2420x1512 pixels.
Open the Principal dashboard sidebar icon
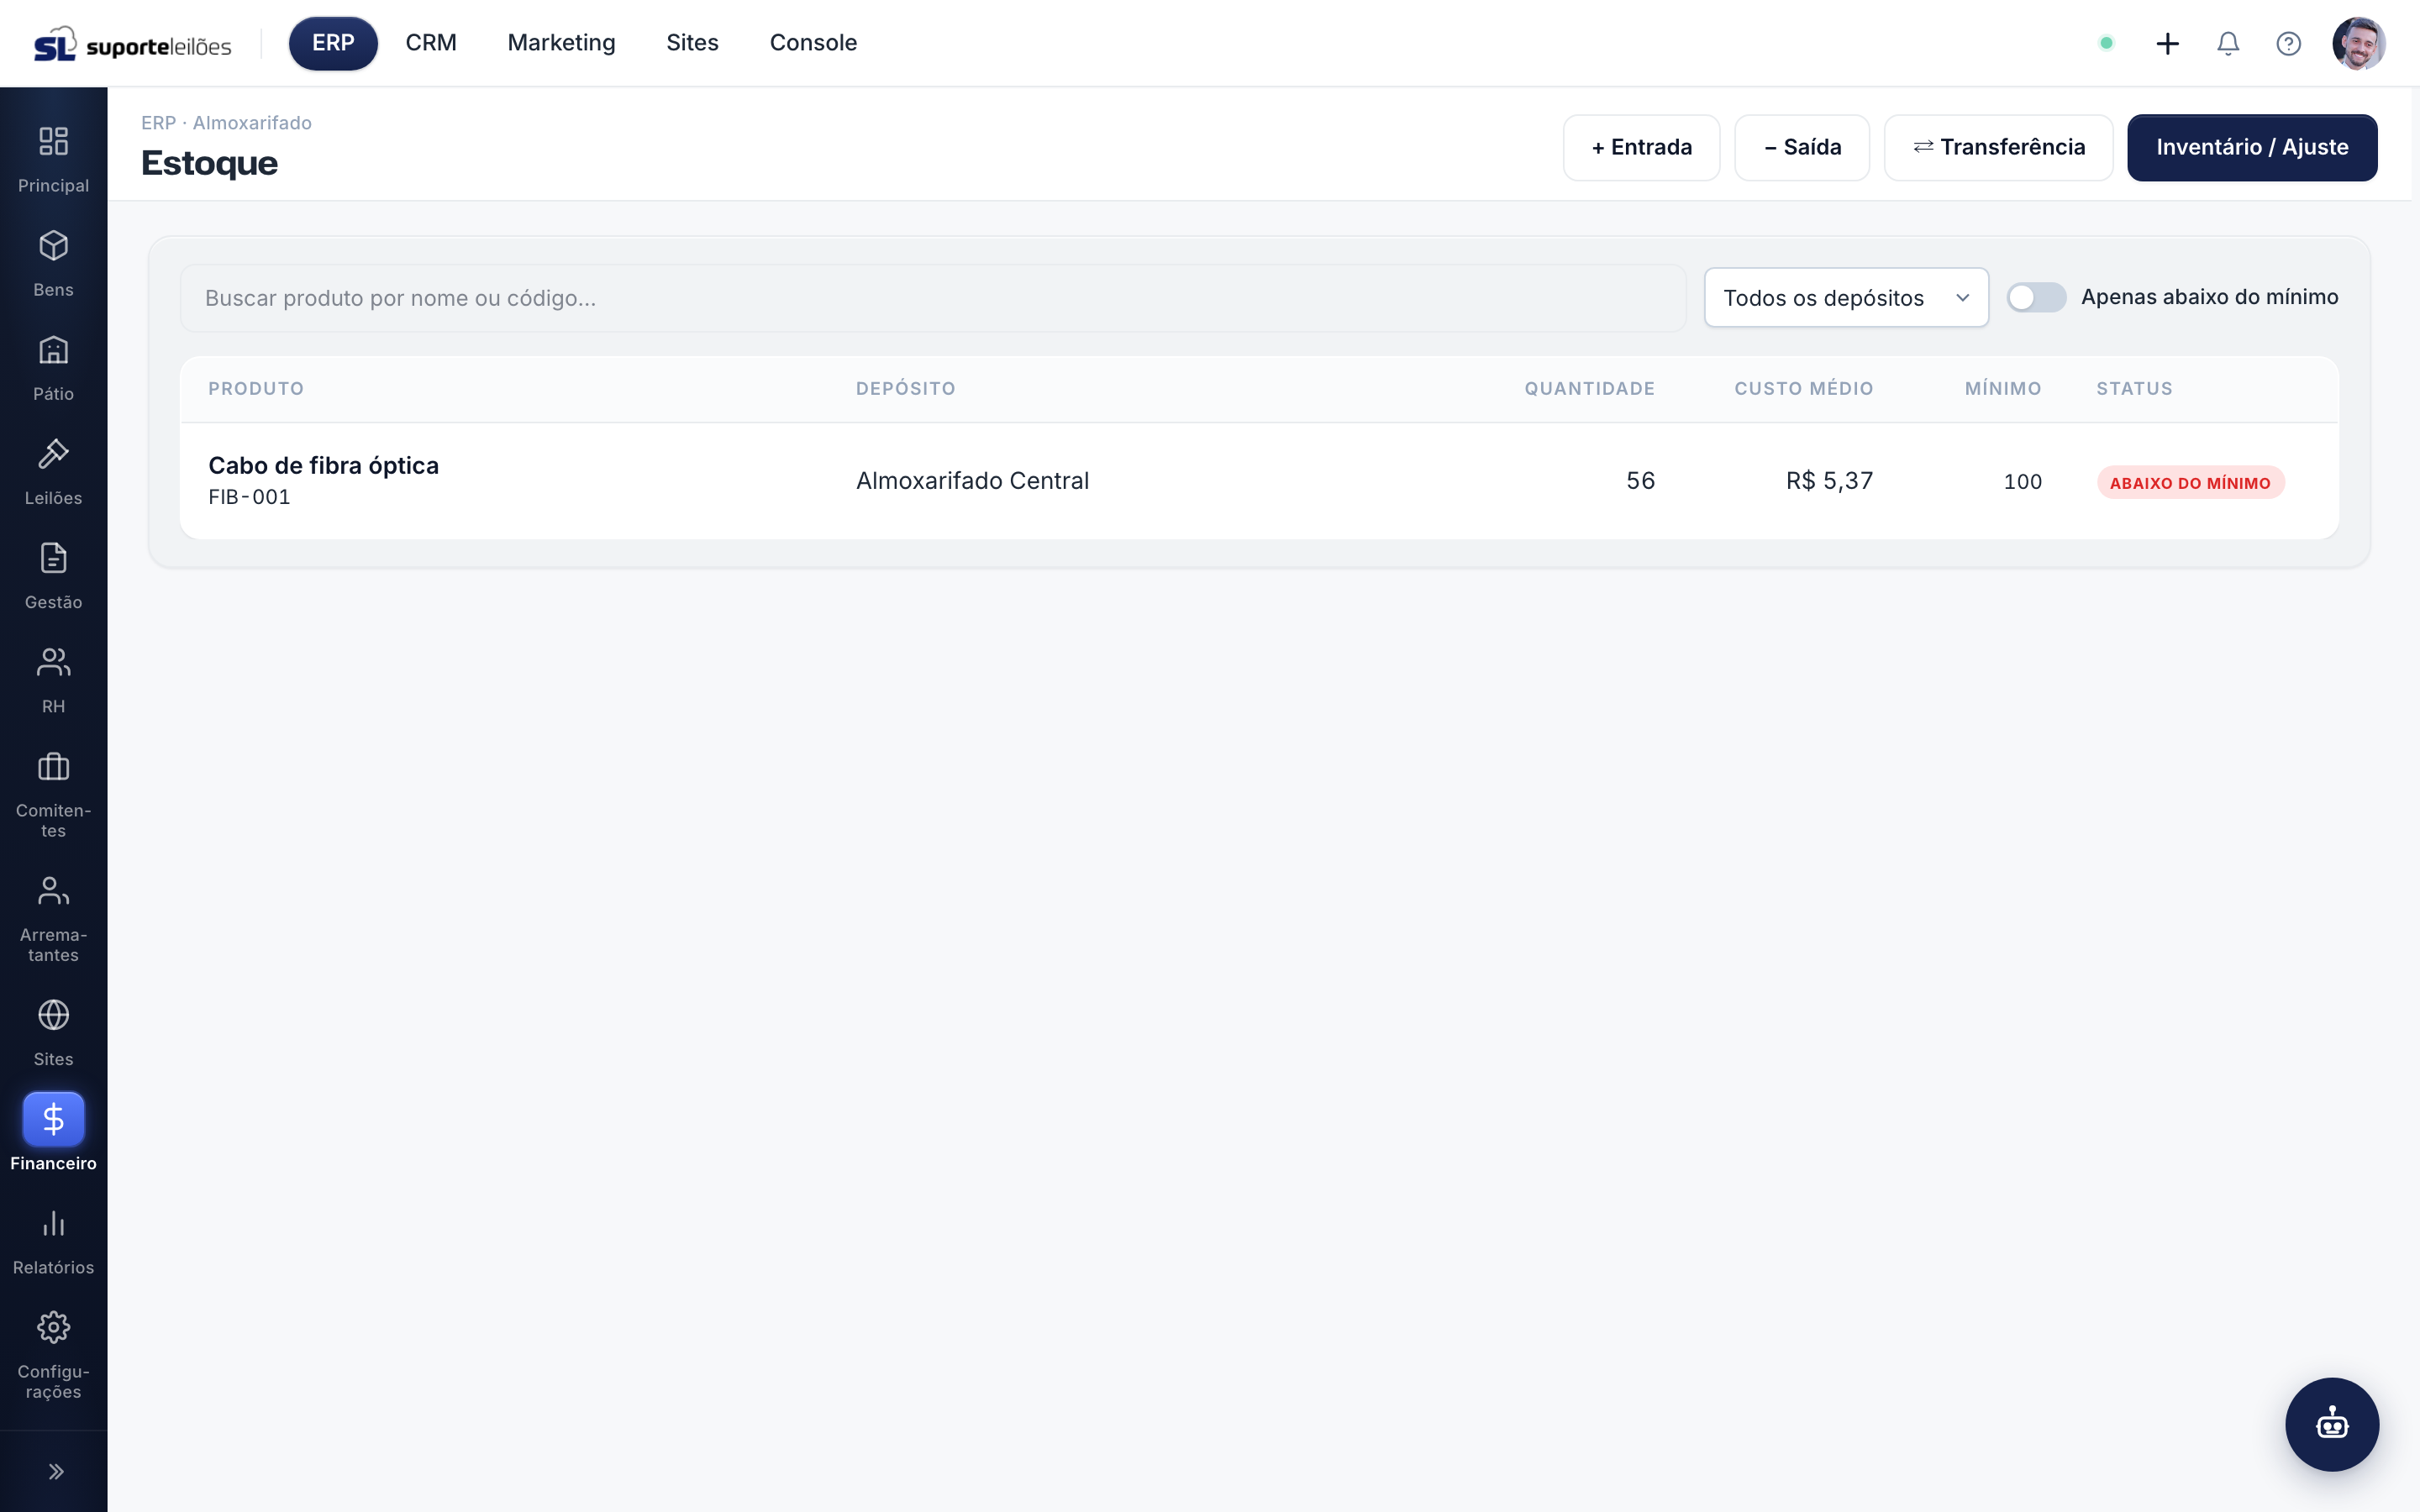[x=53, y=141]
